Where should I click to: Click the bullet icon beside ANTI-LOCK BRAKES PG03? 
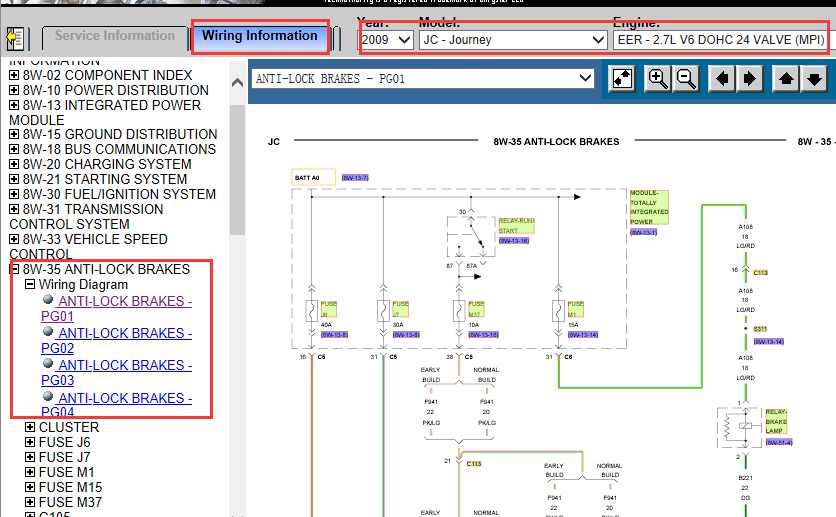48,363
